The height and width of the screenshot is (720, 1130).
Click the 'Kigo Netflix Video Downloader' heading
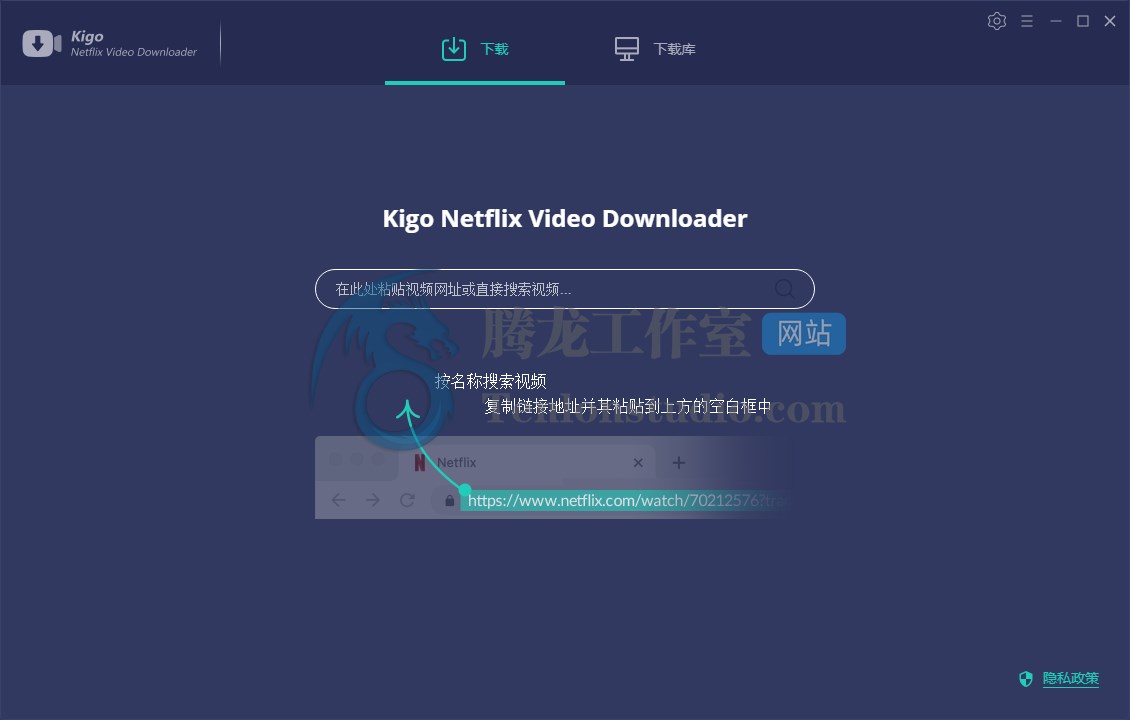(x=564, y=218)
